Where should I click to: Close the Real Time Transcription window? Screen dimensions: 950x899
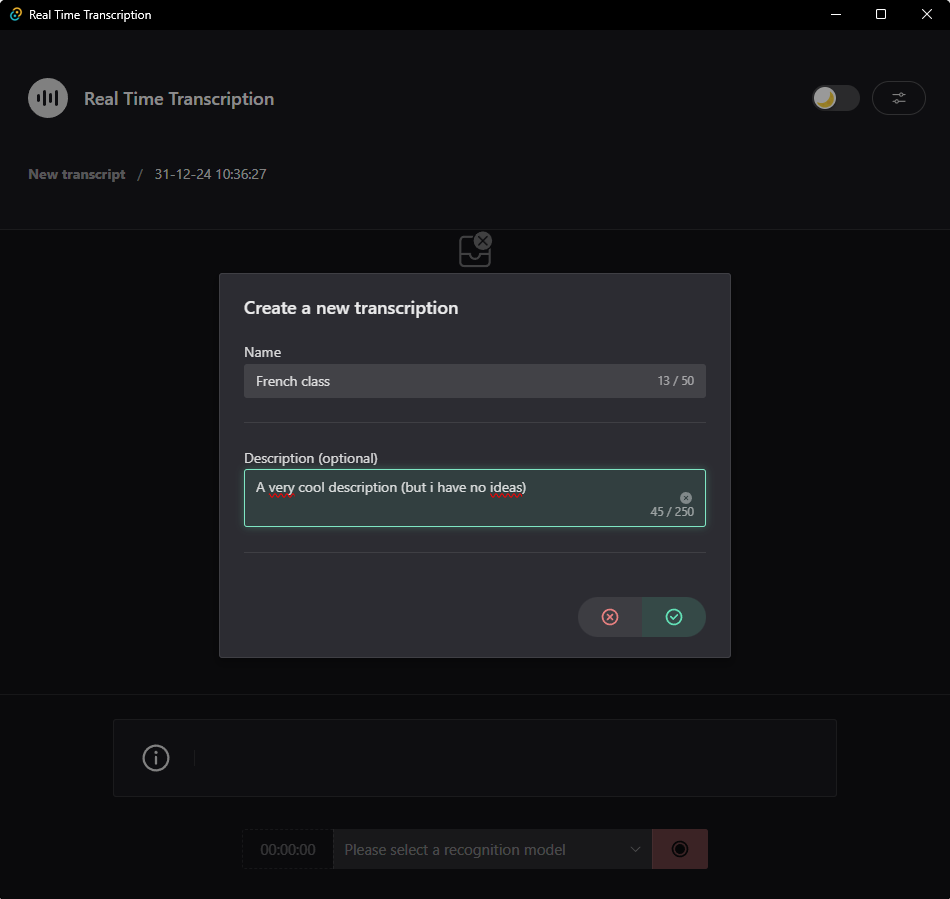926,15
